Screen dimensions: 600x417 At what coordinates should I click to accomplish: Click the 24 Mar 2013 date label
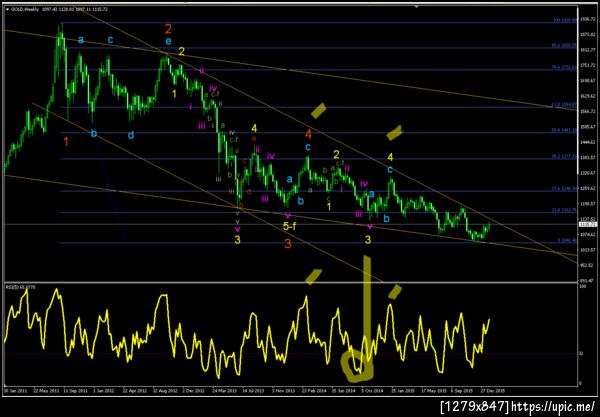click(x=225, y=391)
